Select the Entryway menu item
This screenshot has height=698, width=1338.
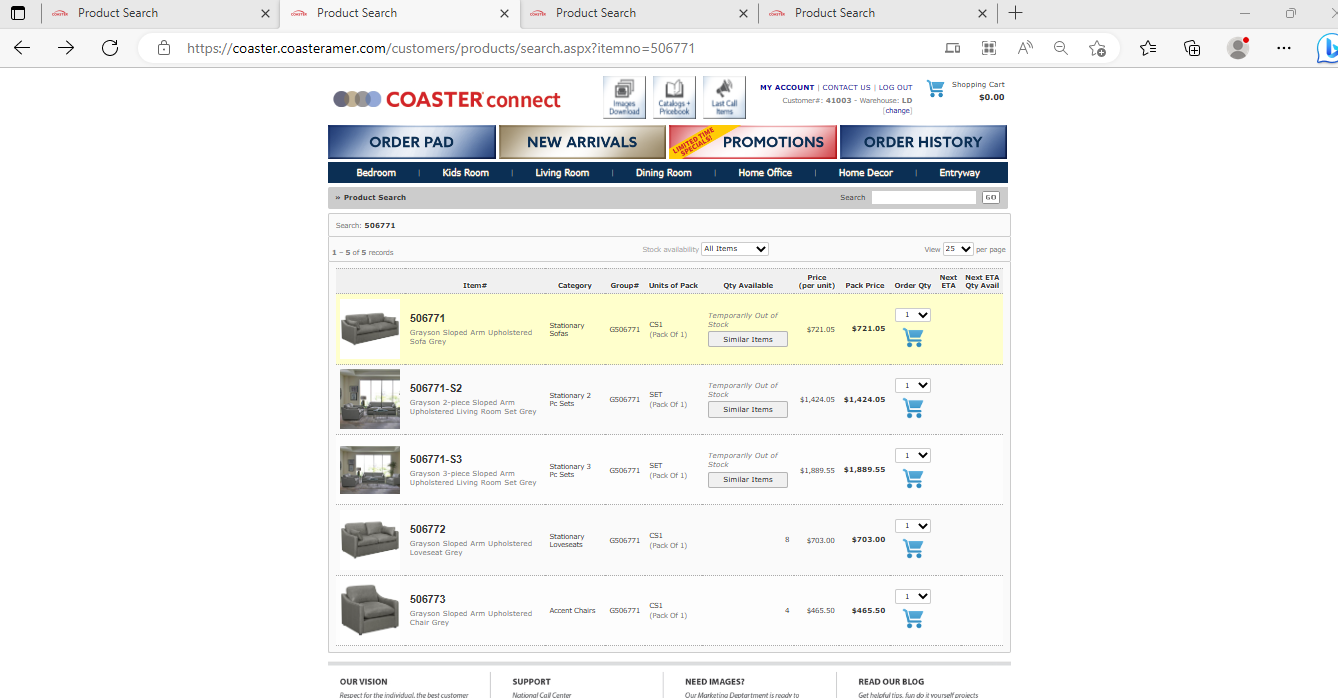click(960, 173)
